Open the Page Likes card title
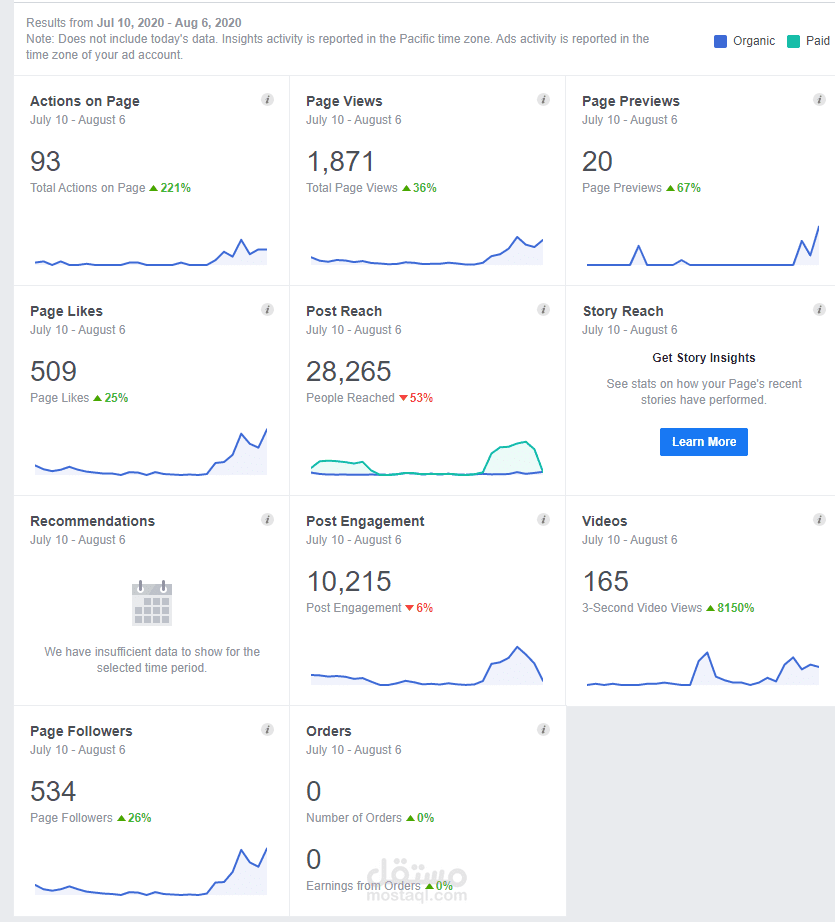 66,311
